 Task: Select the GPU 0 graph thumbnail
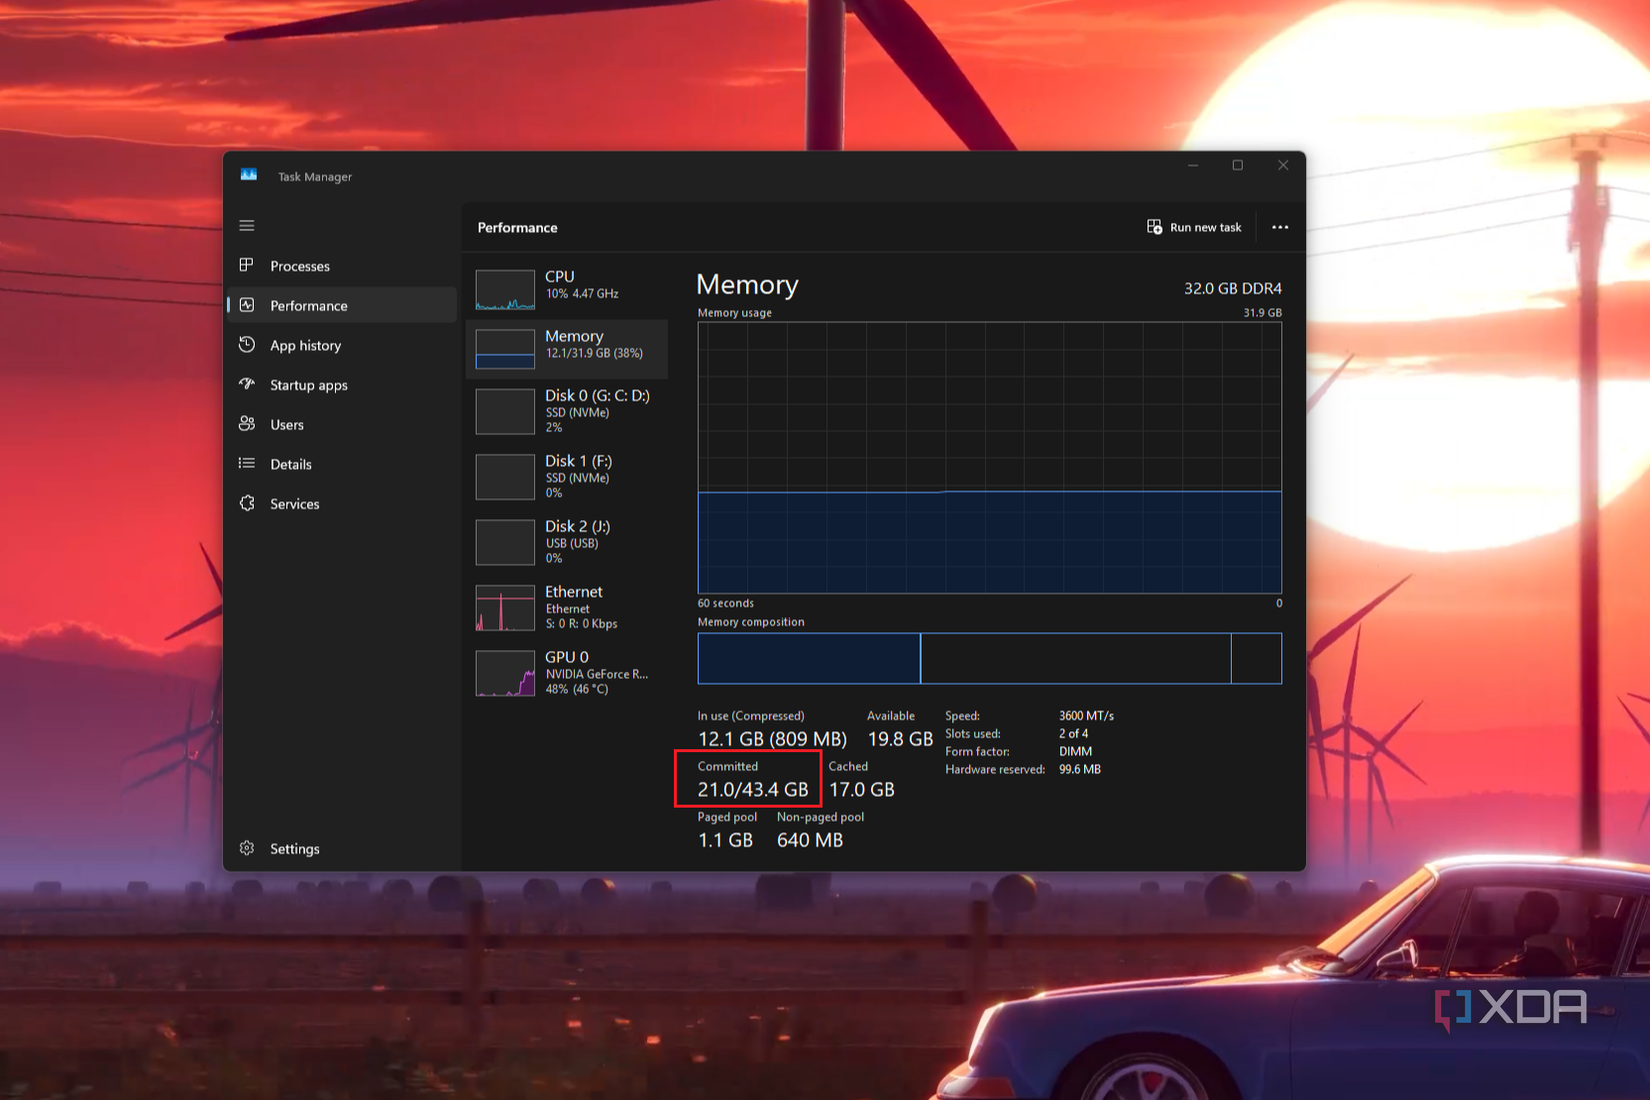[x=505, y=673]
